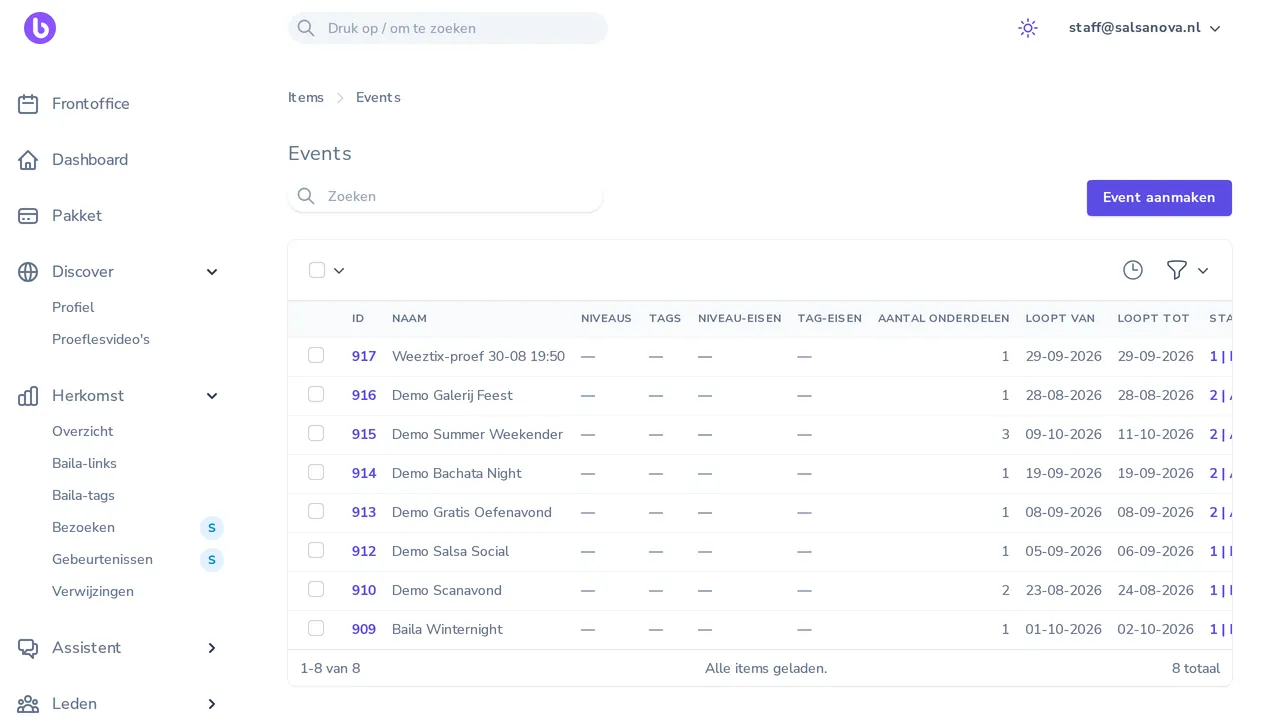Open Baila-tags in the sidebar
The image size is (1280, 720).
click(x=83, y=496)
